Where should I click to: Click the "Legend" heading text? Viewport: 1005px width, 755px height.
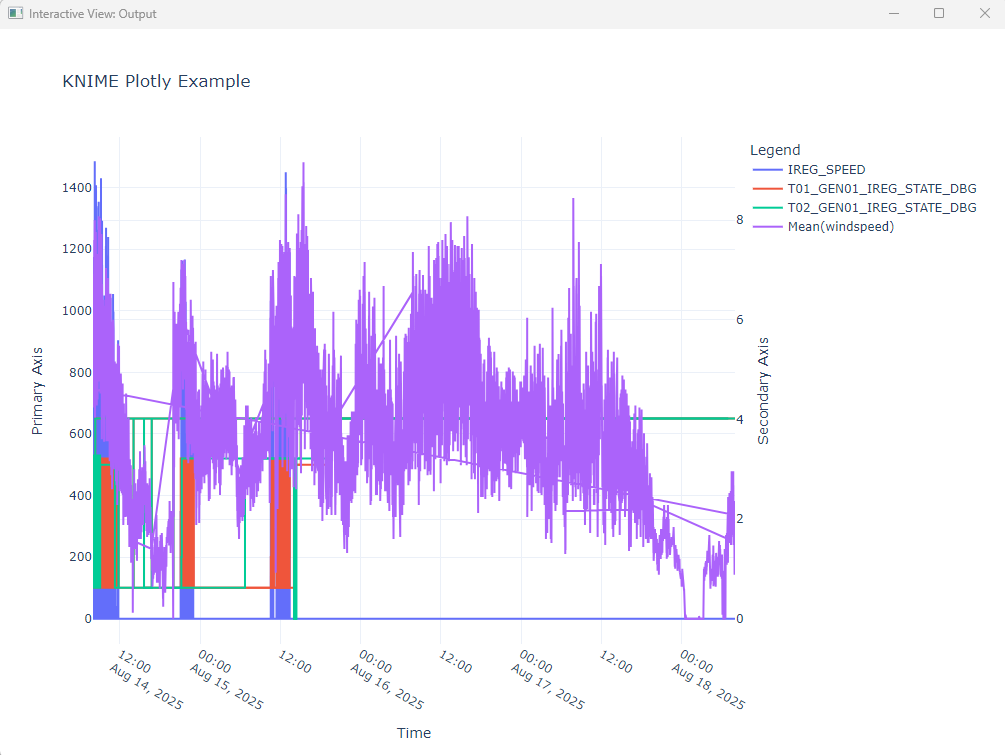775,150
